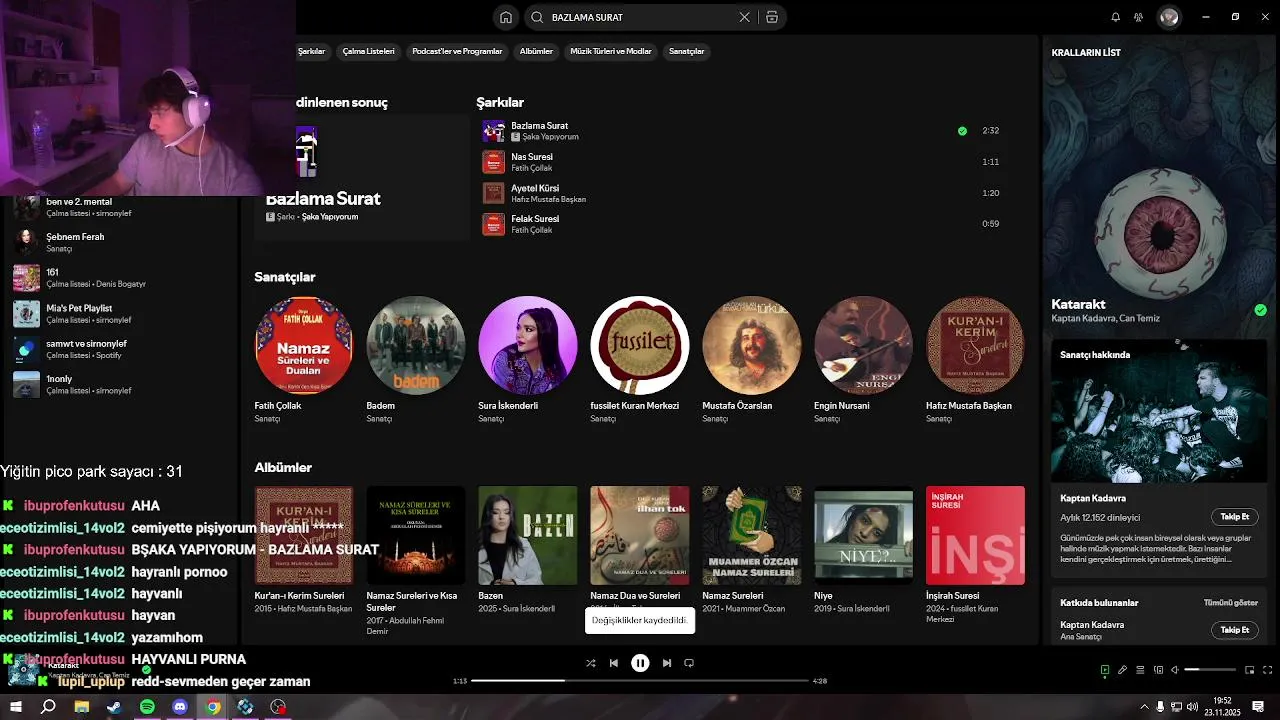
Task: Pause the current song
Action: [640, 663]
